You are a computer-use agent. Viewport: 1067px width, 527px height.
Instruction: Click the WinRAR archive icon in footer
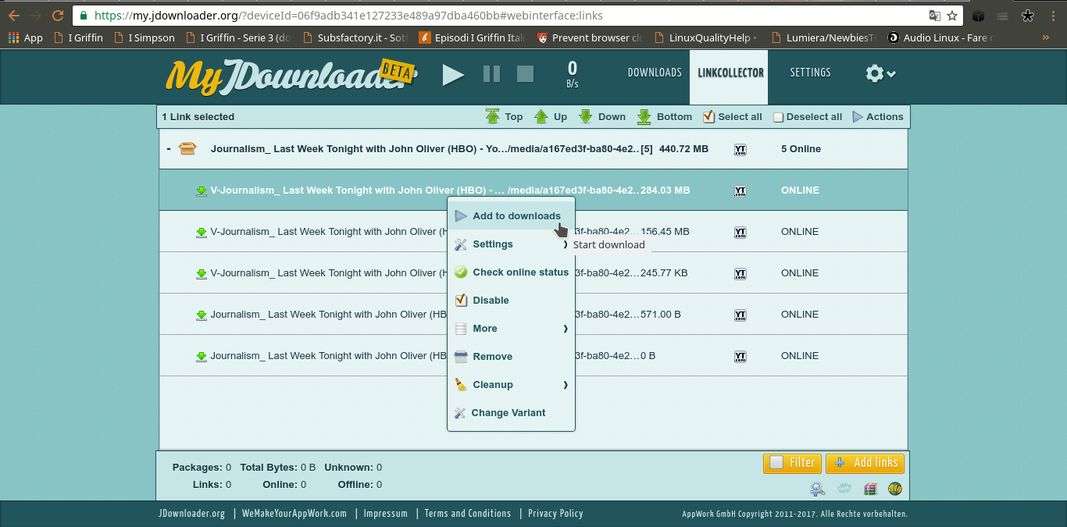[869, 489]
